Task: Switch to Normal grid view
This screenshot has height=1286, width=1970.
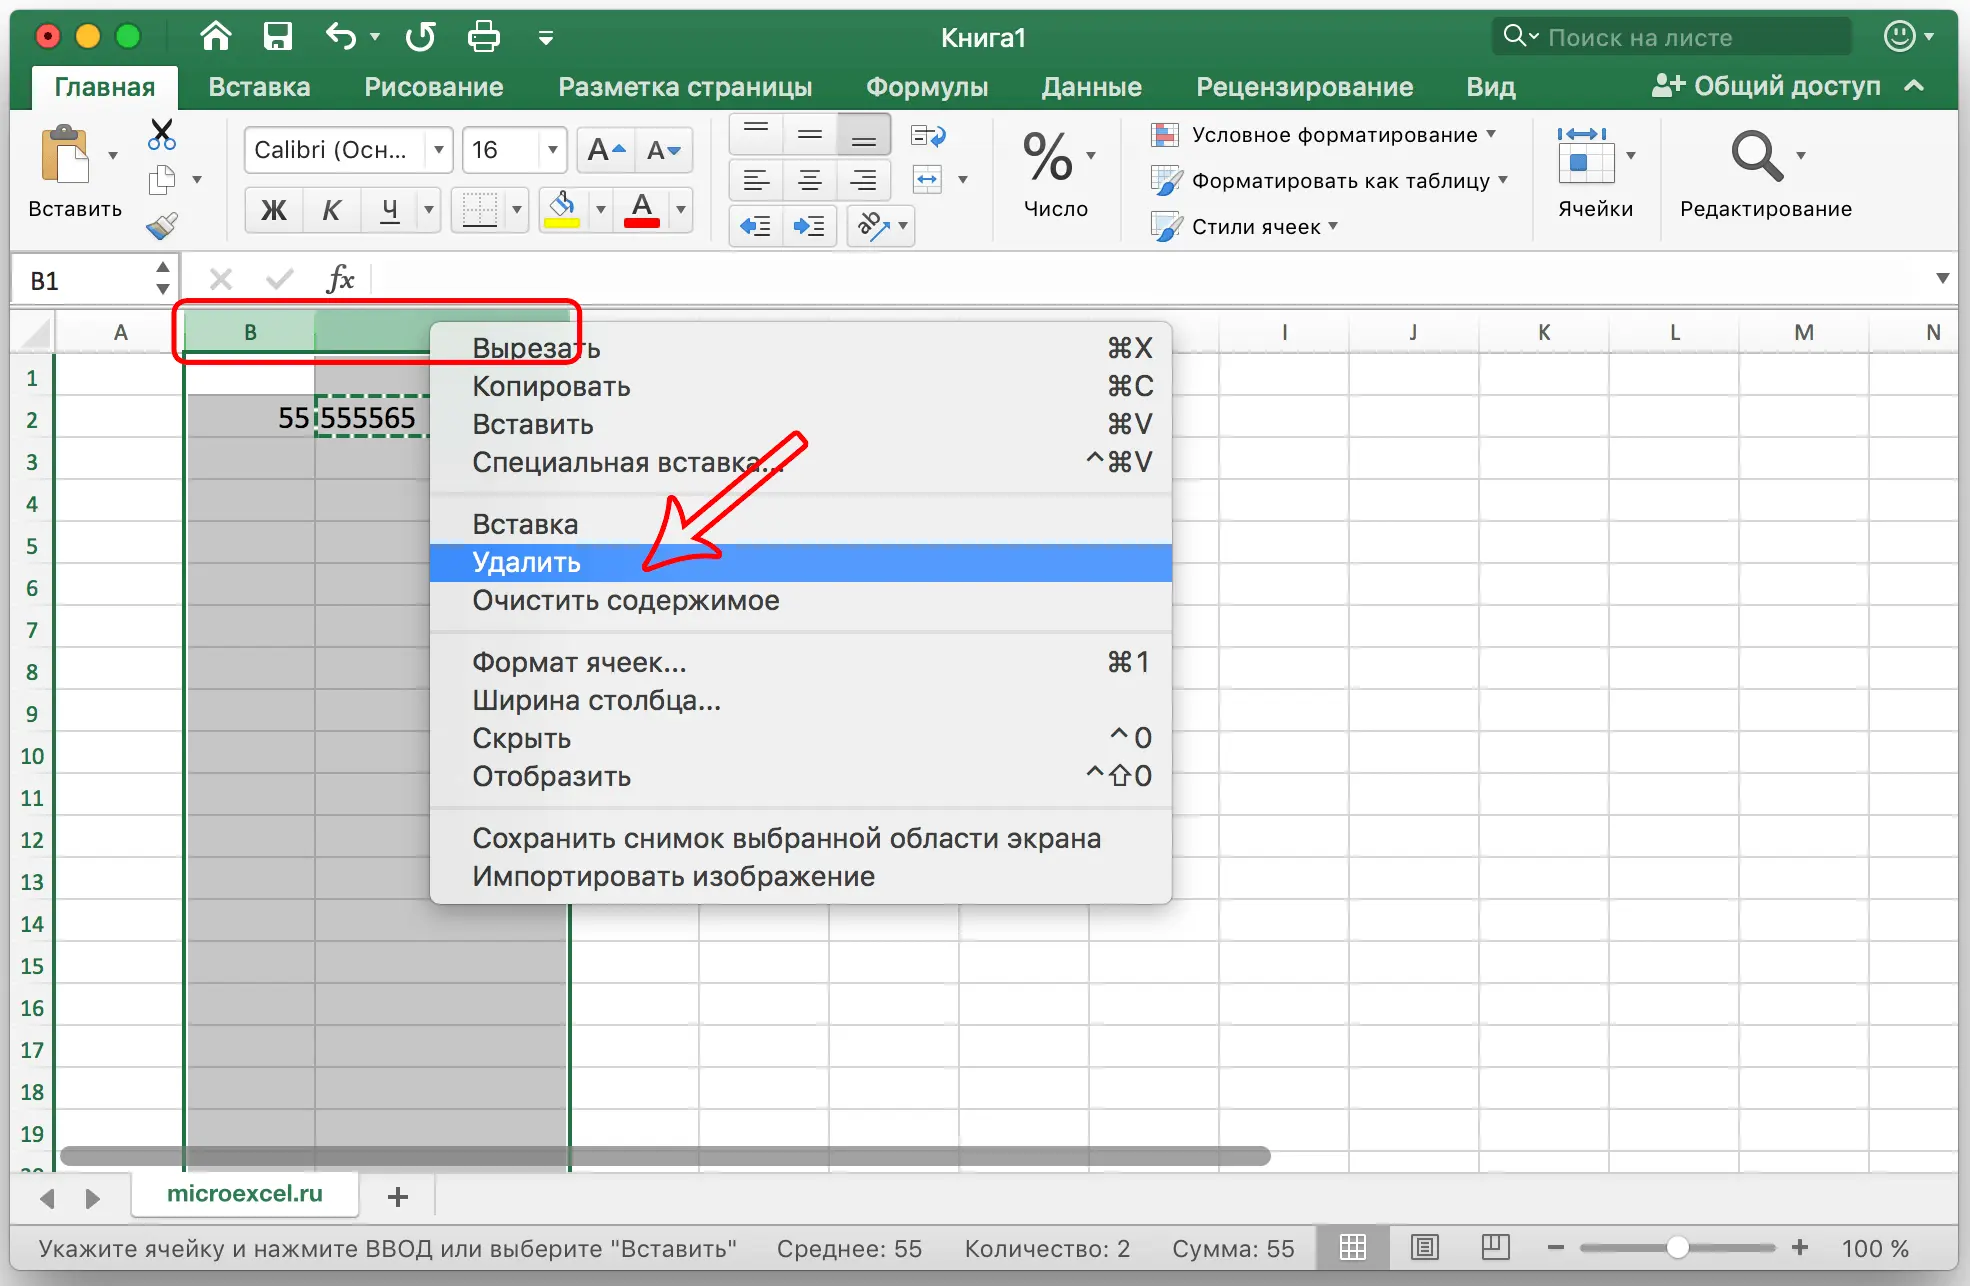Action: click(1353, 1247)
